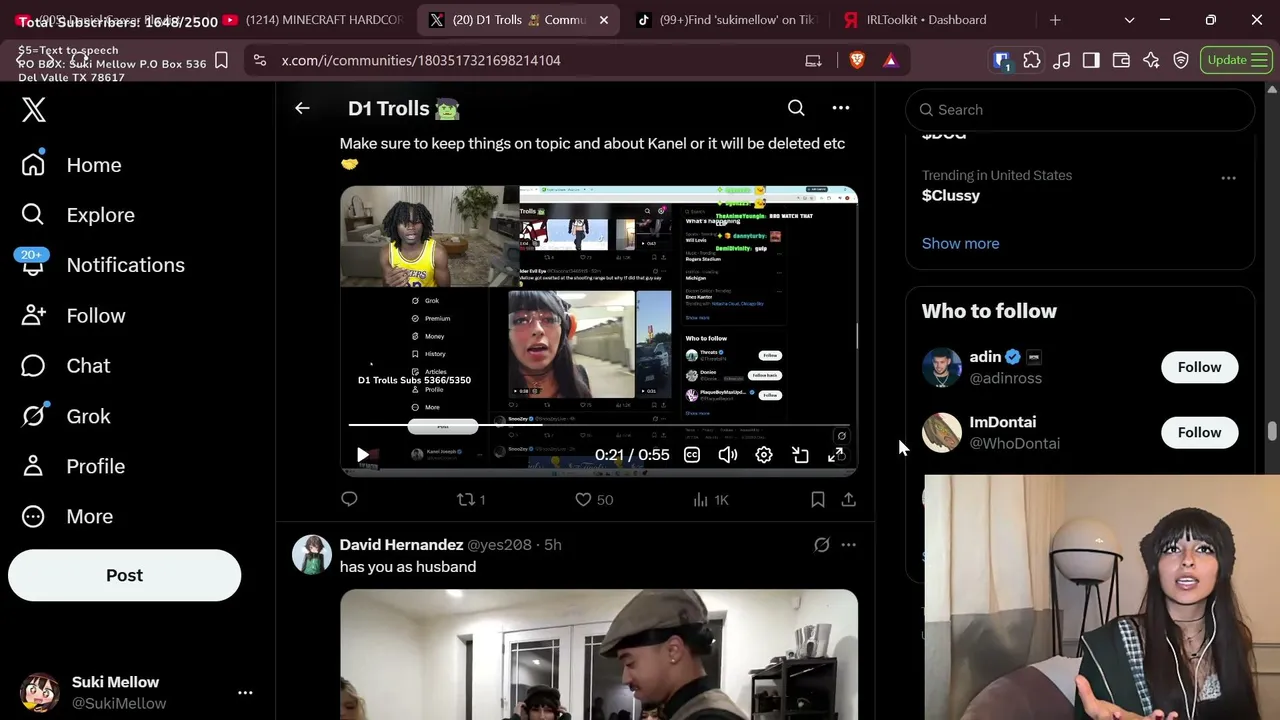This screenshot has width=1280, height=720.
Task: Share the video post
Action: 848,499
